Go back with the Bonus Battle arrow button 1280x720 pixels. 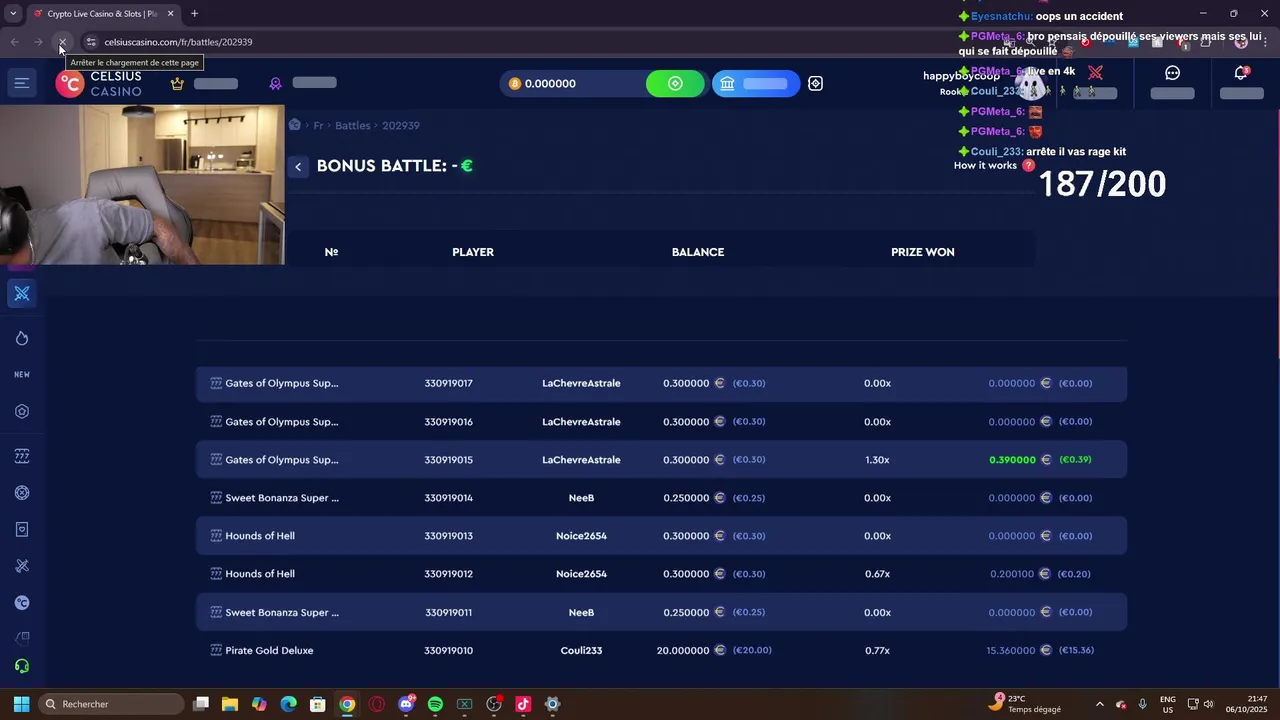tap(298, 167)
